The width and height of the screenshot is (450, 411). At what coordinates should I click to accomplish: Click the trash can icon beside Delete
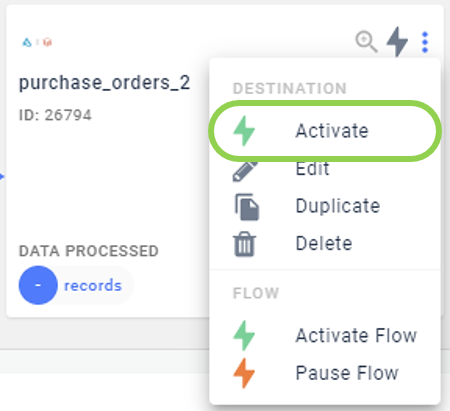[x=244, y=244]
